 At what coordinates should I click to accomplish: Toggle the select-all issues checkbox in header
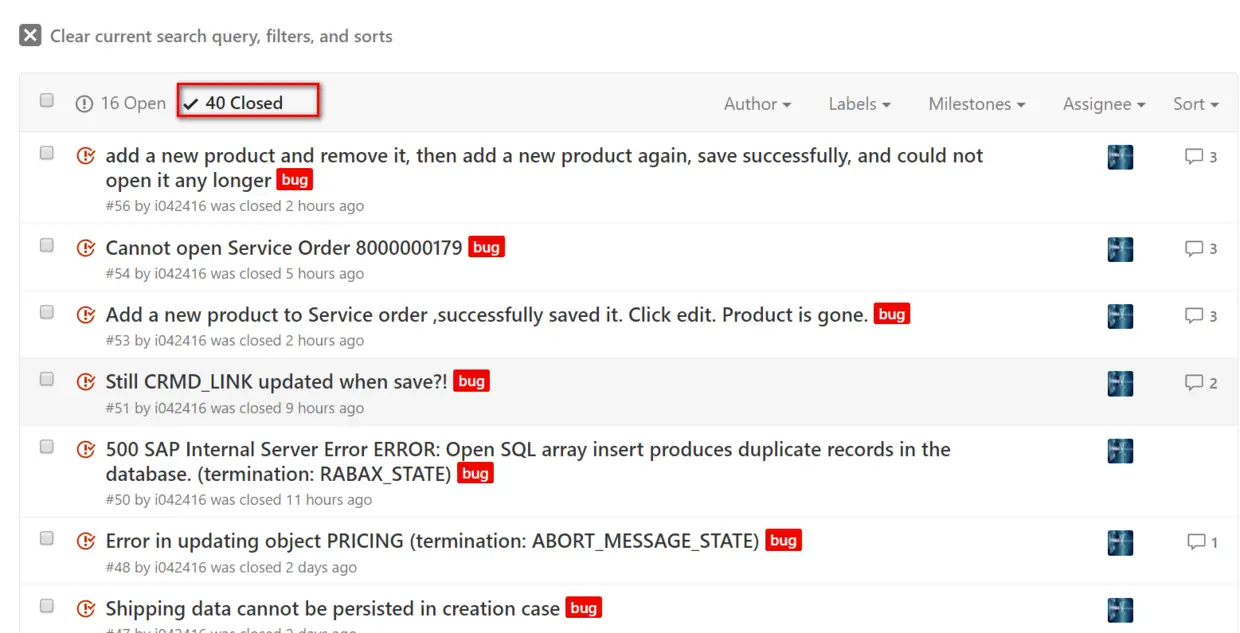click(47, 100)
